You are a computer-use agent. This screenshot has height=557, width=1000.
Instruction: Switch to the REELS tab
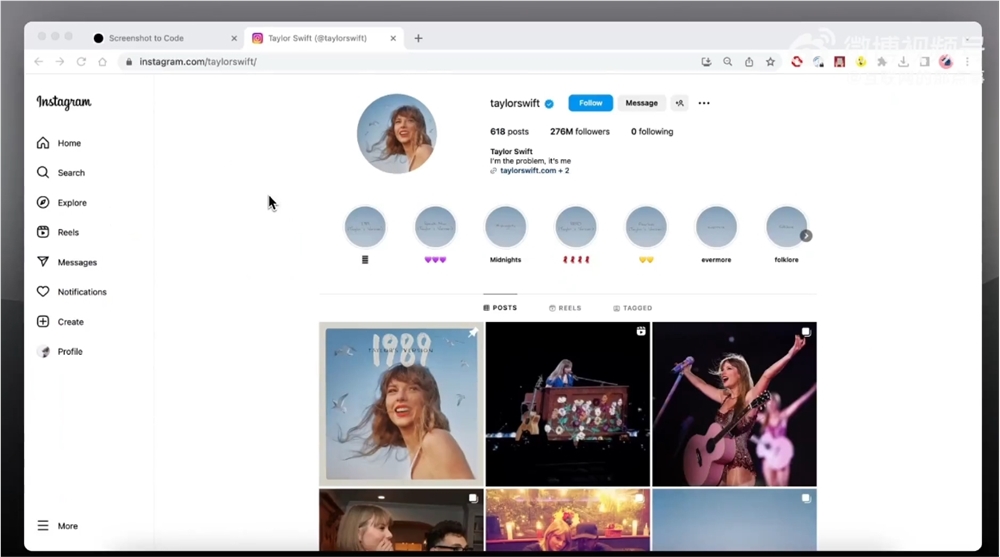pos(565,308)
